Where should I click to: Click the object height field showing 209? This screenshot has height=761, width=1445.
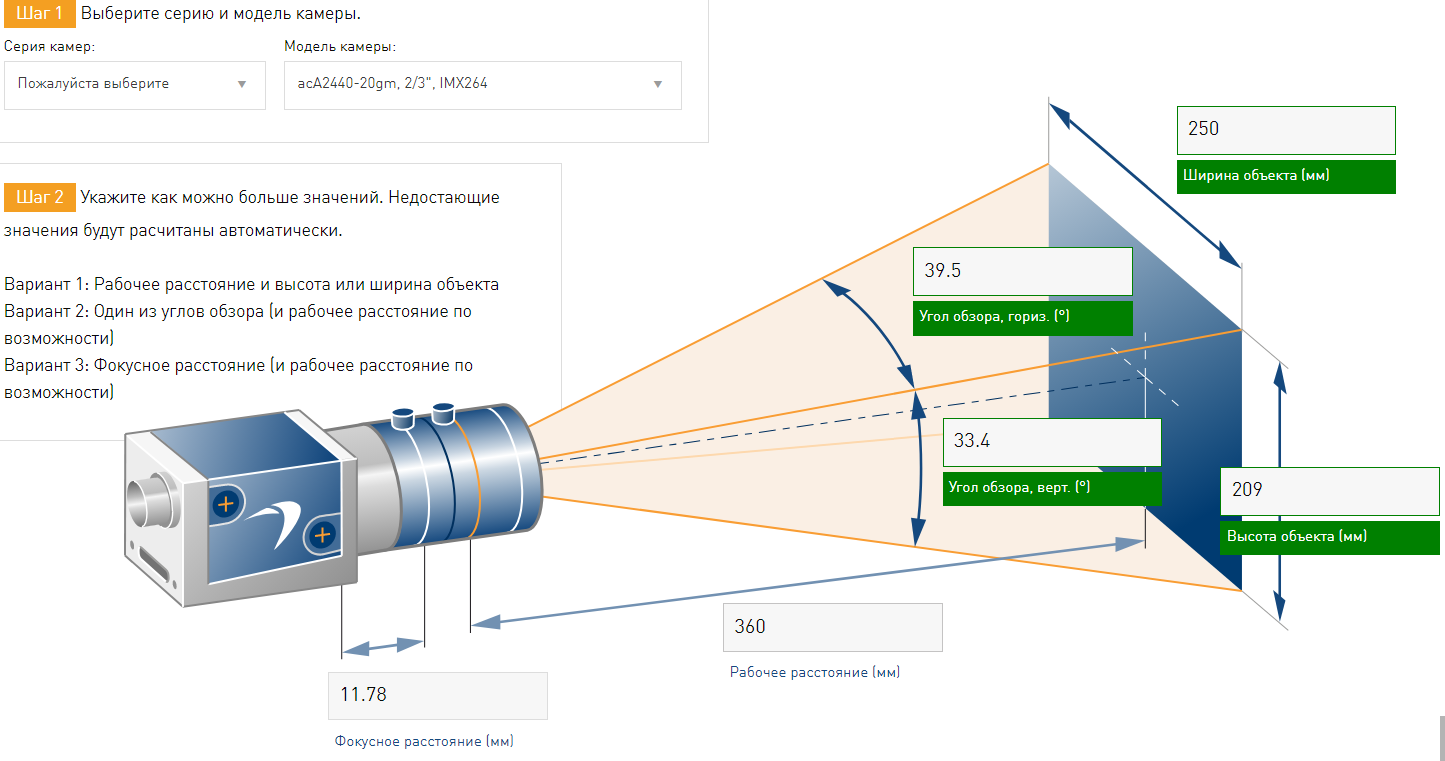tap(1330, 491)
